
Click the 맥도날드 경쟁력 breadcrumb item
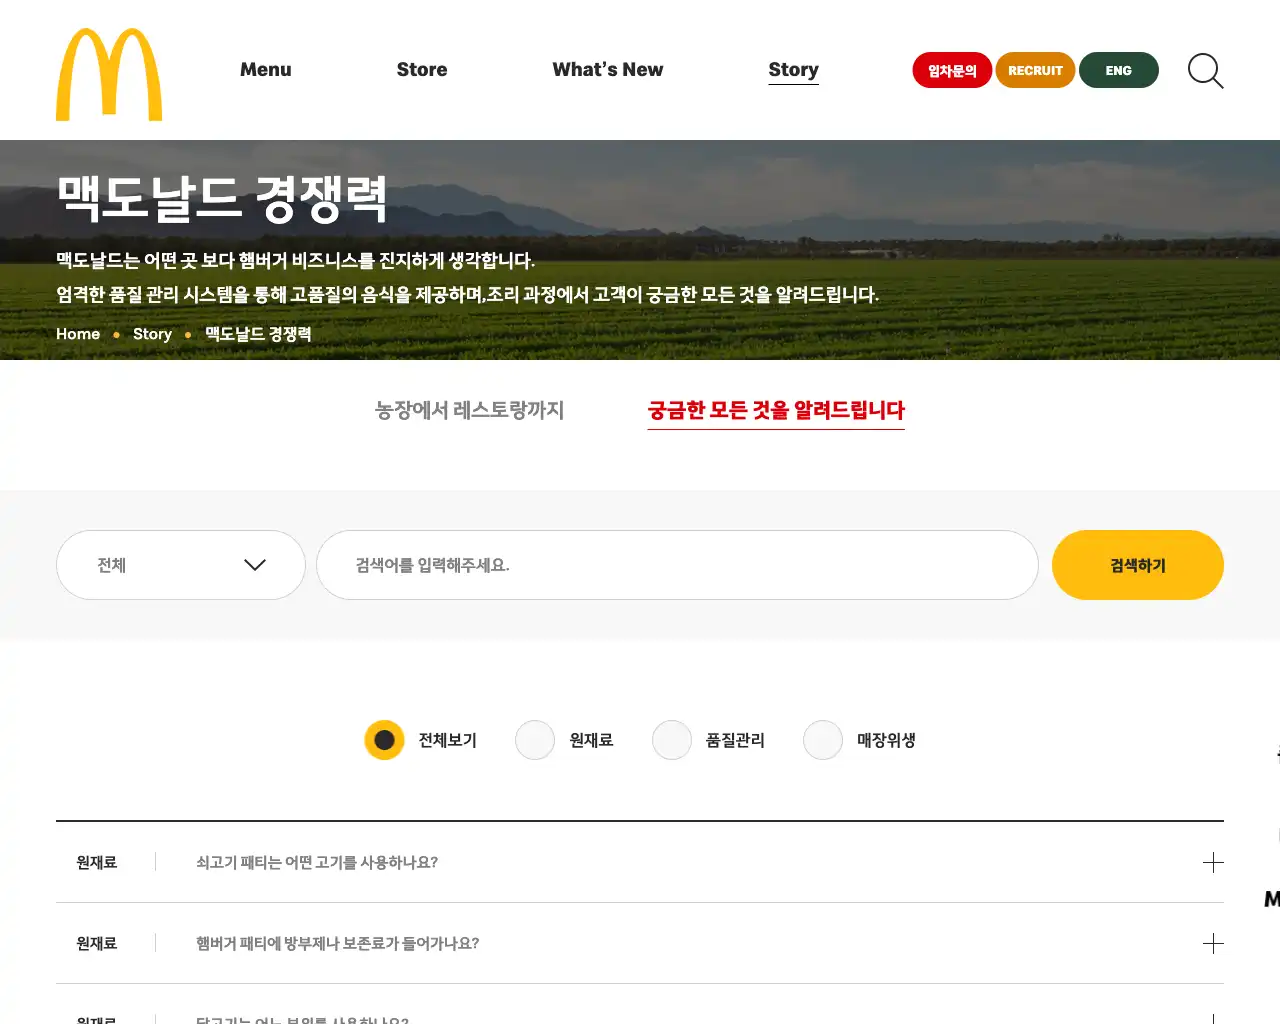[x=258, y=334]
